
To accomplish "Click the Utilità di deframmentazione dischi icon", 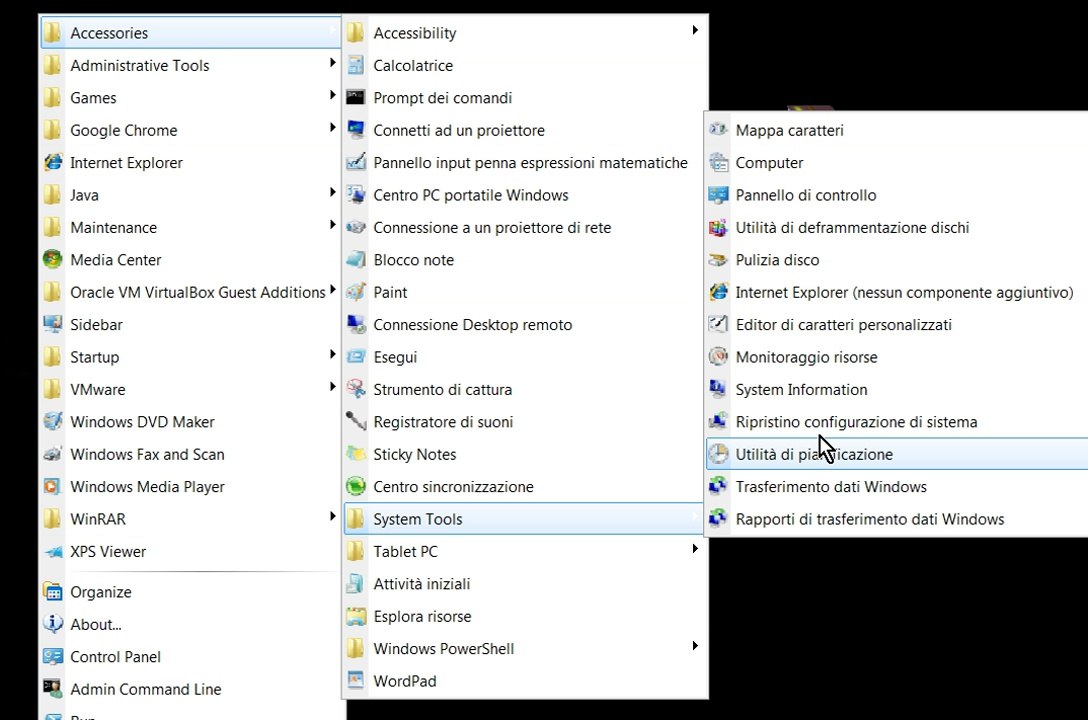I will click(718, 228).
